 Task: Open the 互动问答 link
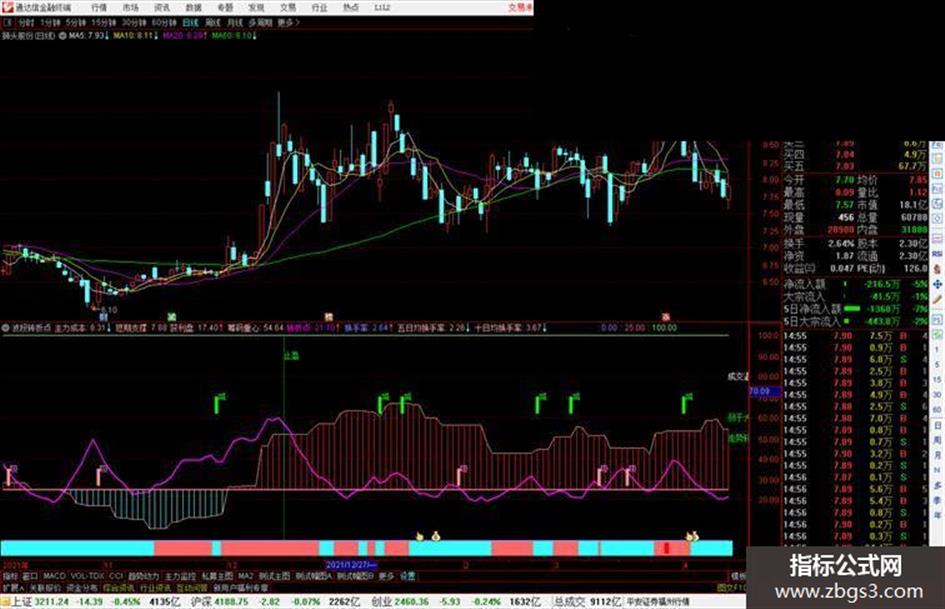click(192, 587)
